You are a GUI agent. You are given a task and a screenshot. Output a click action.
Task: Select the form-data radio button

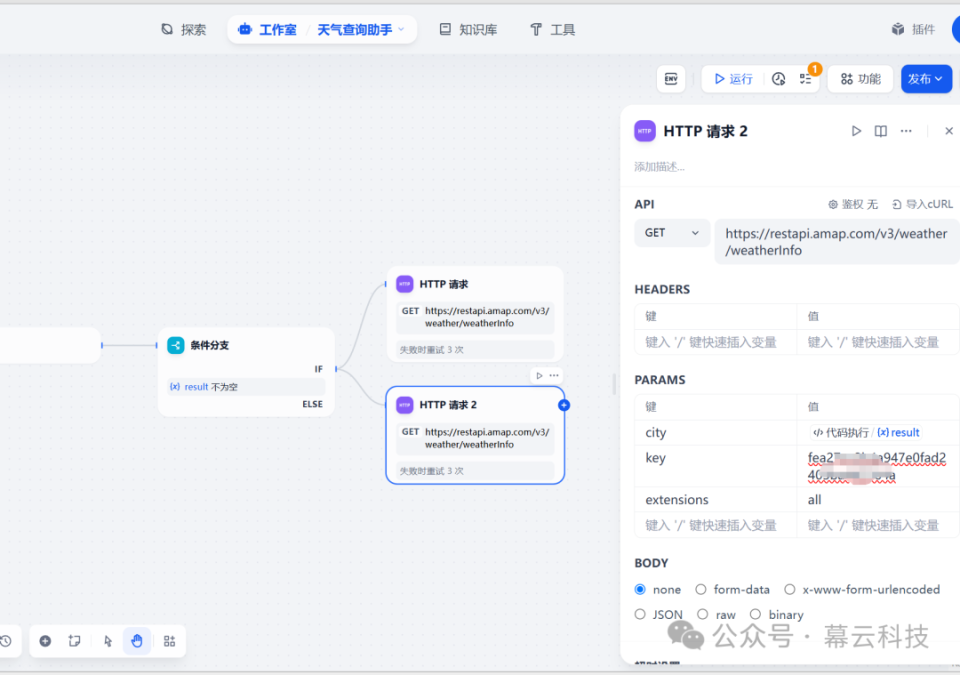(703, 589)
